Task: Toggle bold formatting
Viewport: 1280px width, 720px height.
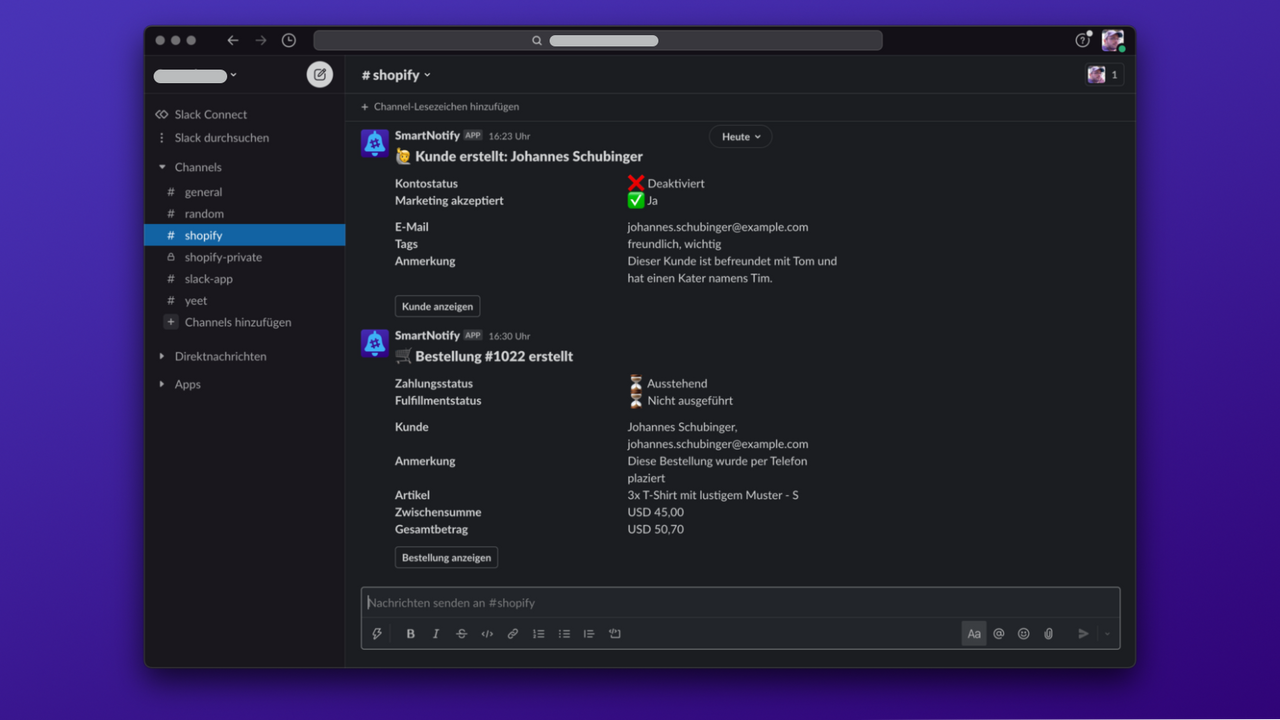Action: tap(410, 633)
